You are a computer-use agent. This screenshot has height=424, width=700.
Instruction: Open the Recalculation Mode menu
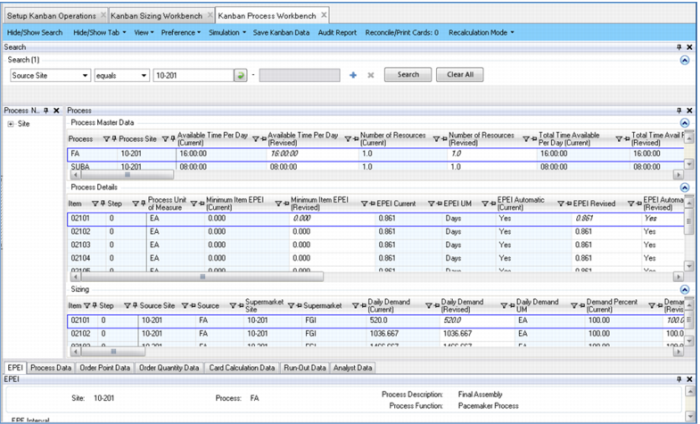tap(481, 33)
